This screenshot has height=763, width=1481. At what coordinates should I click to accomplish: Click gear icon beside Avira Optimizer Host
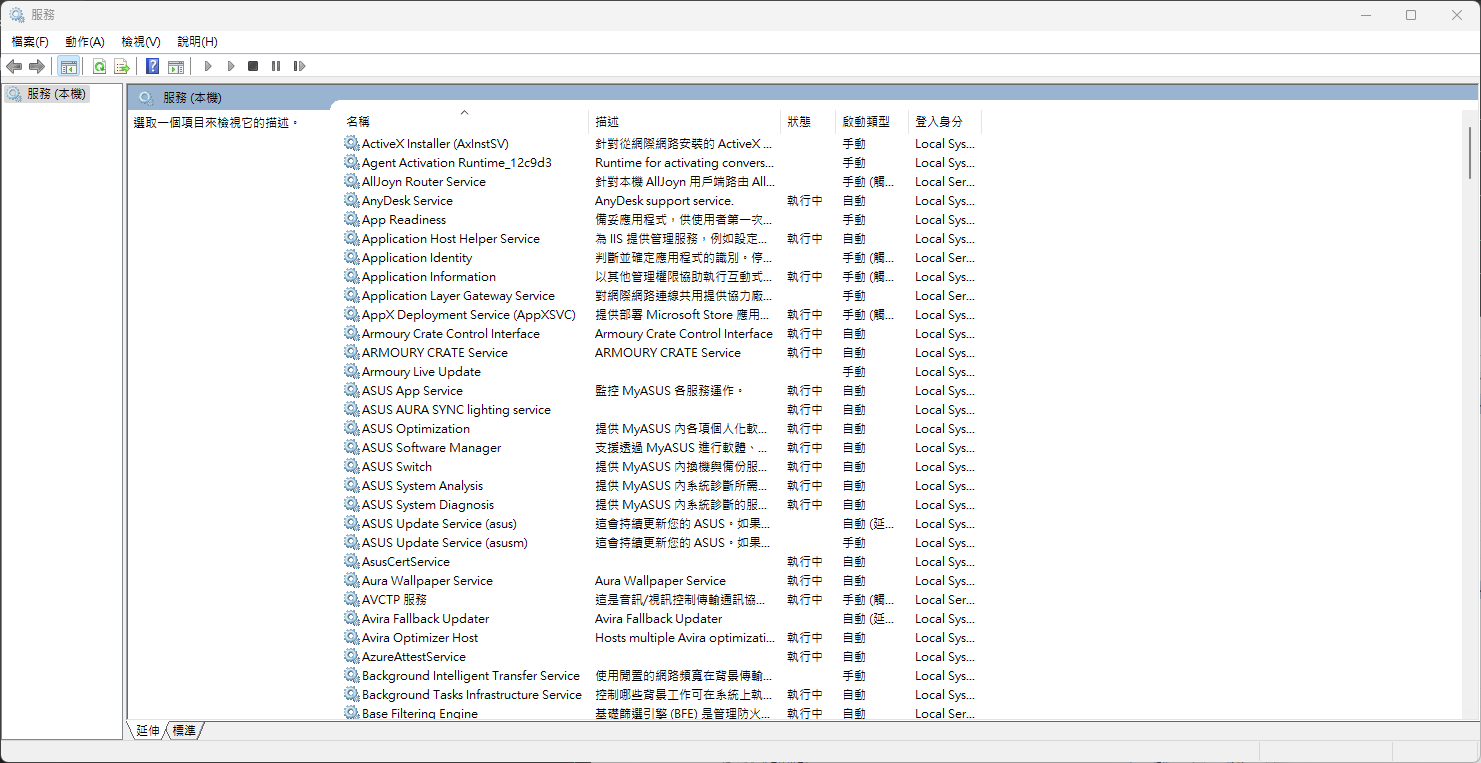[x=352, y=638]
